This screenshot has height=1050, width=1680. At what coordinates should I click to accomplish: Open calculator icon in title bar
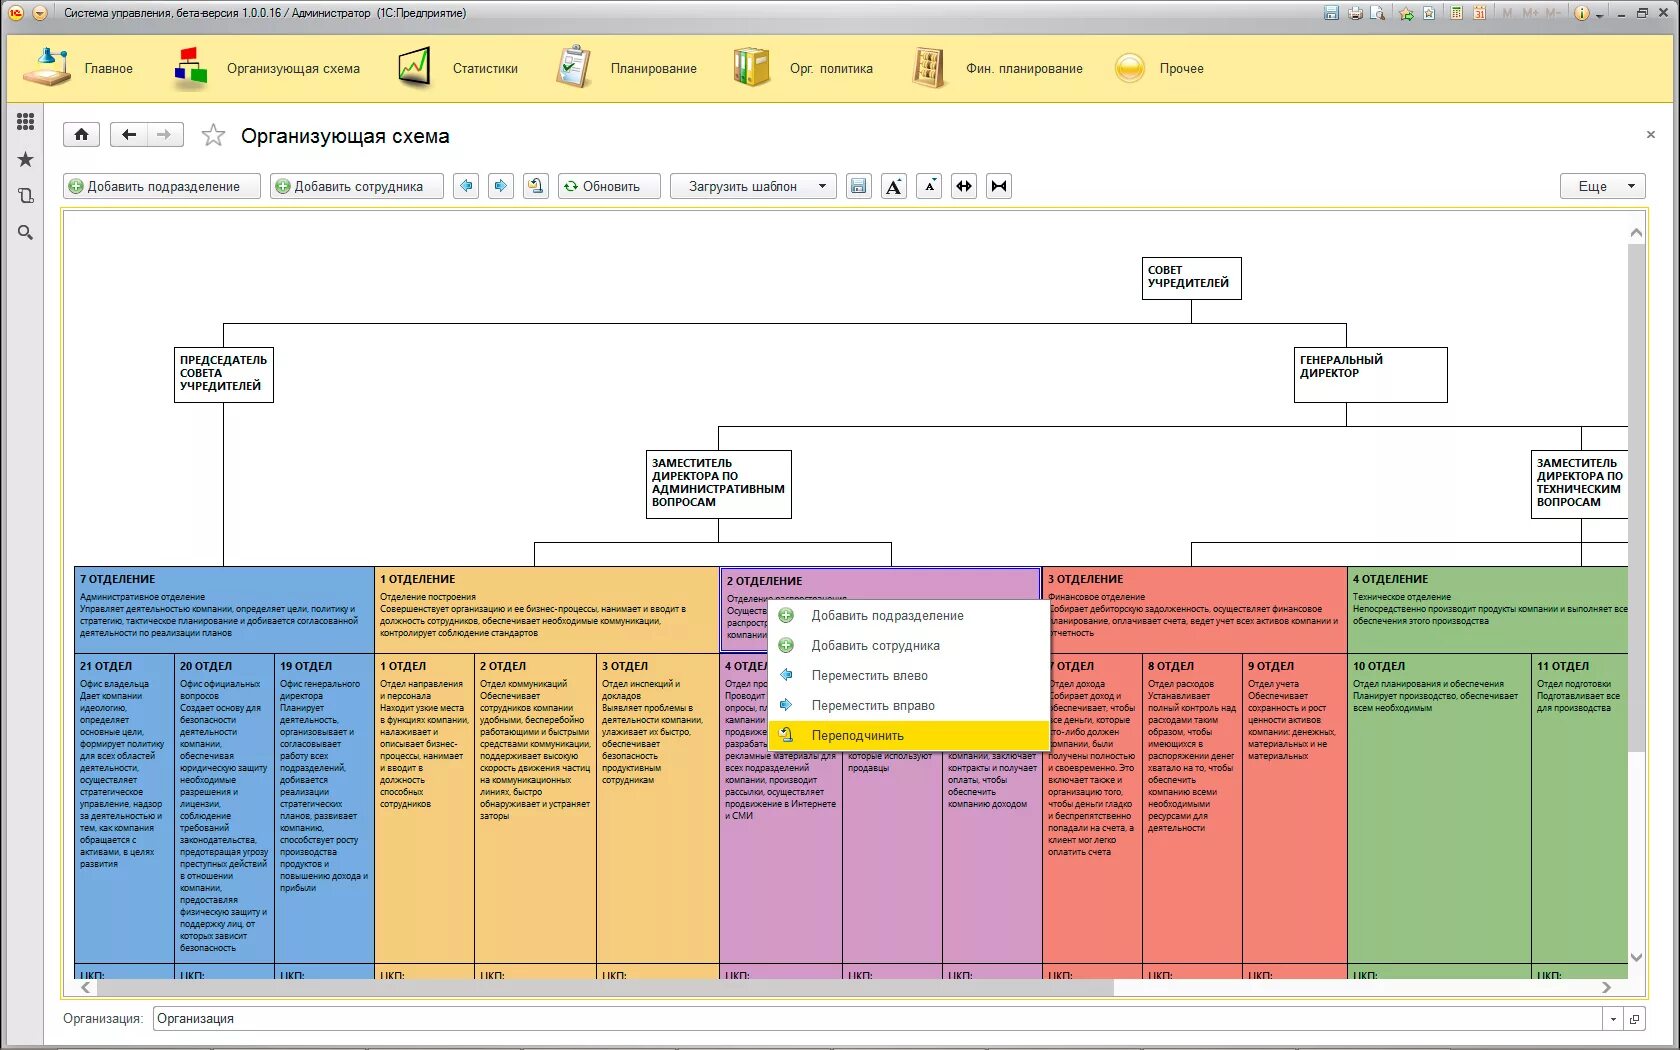1456,13
